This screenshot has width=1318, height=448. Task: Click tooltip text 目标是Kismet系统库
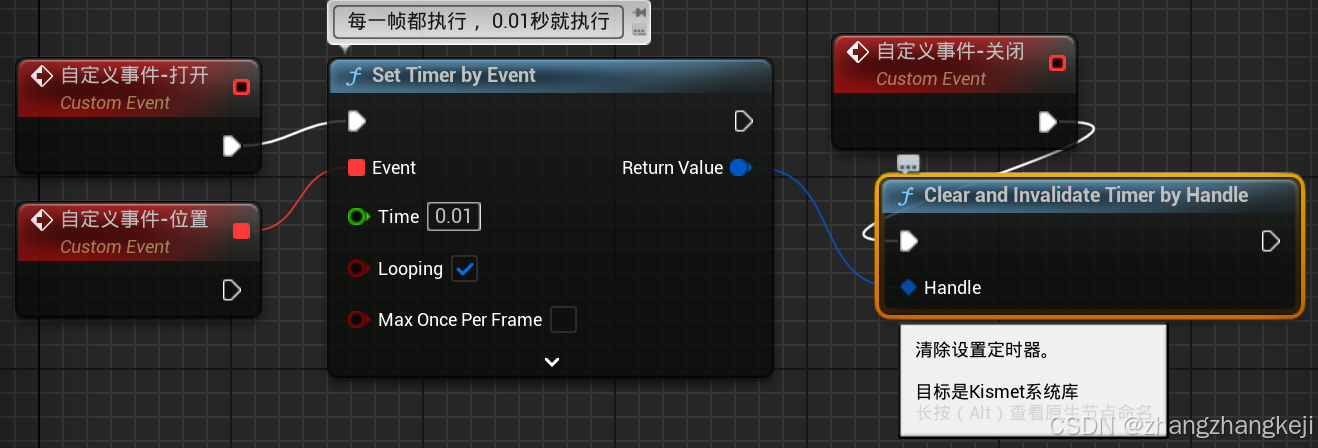pyautogui.click(x=997, y=391)
